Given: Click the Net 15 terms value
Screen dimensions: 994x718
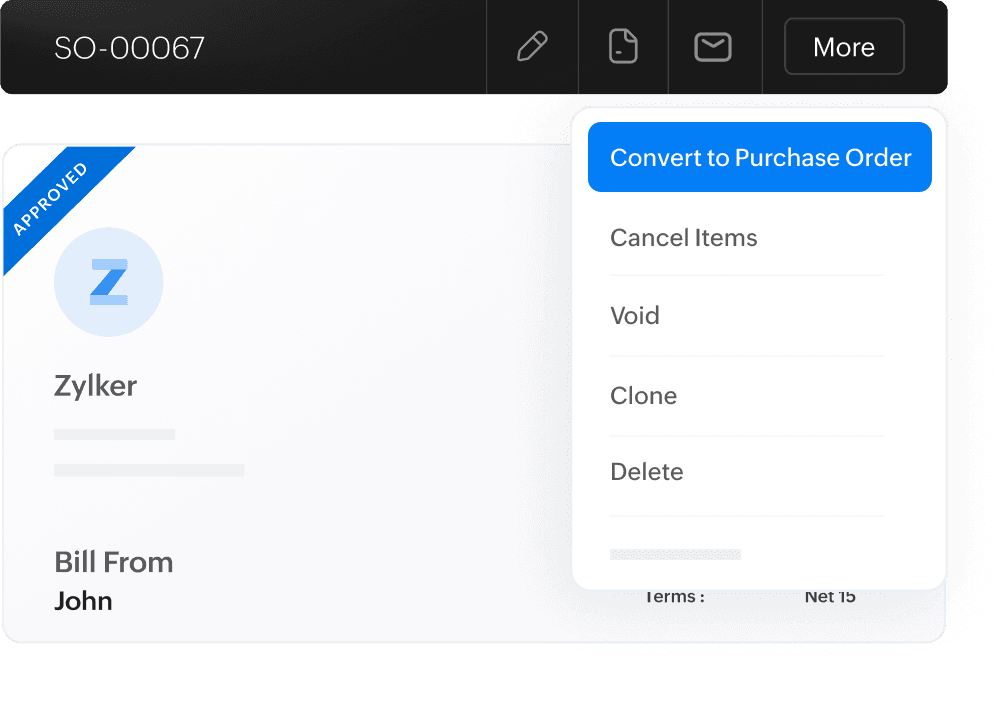Looking at the screenshot, I should tap(830, 597).
